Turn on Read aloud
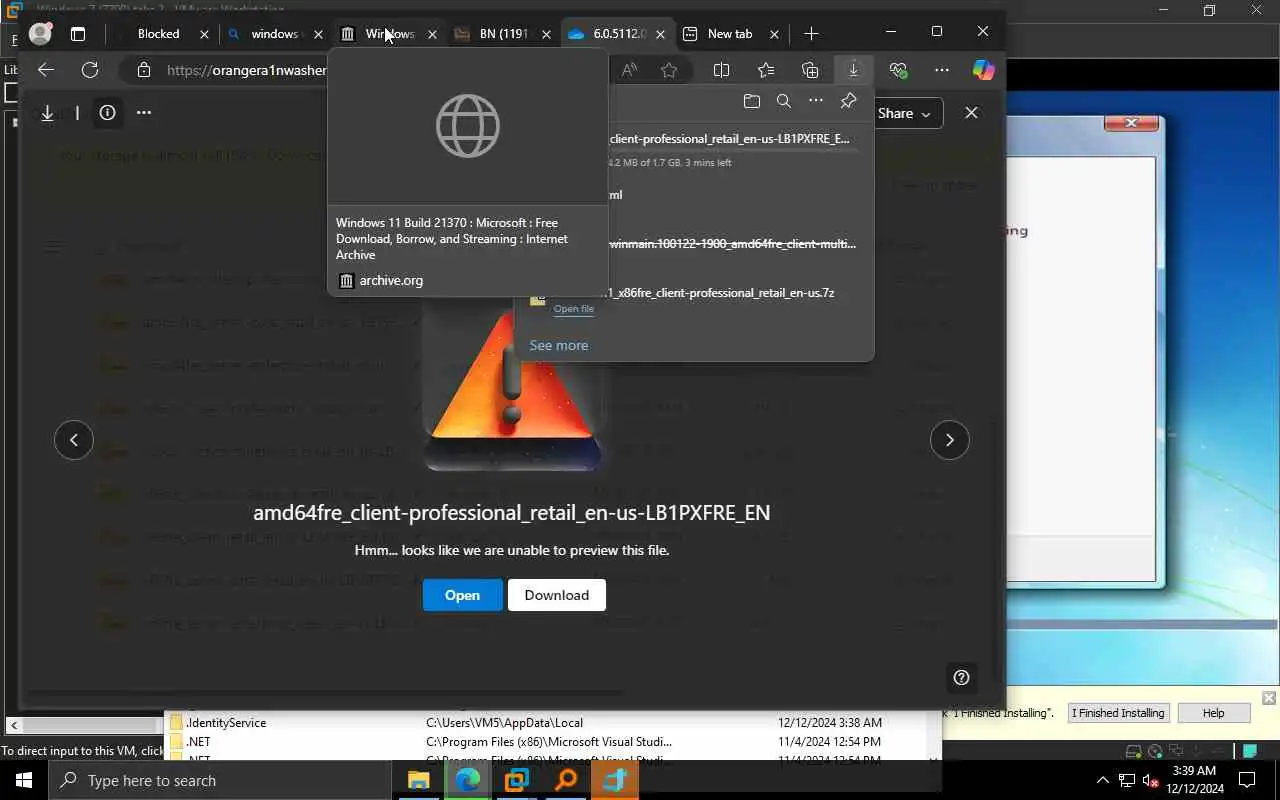Screen dimensions: 1280x800 coord(629,70)
